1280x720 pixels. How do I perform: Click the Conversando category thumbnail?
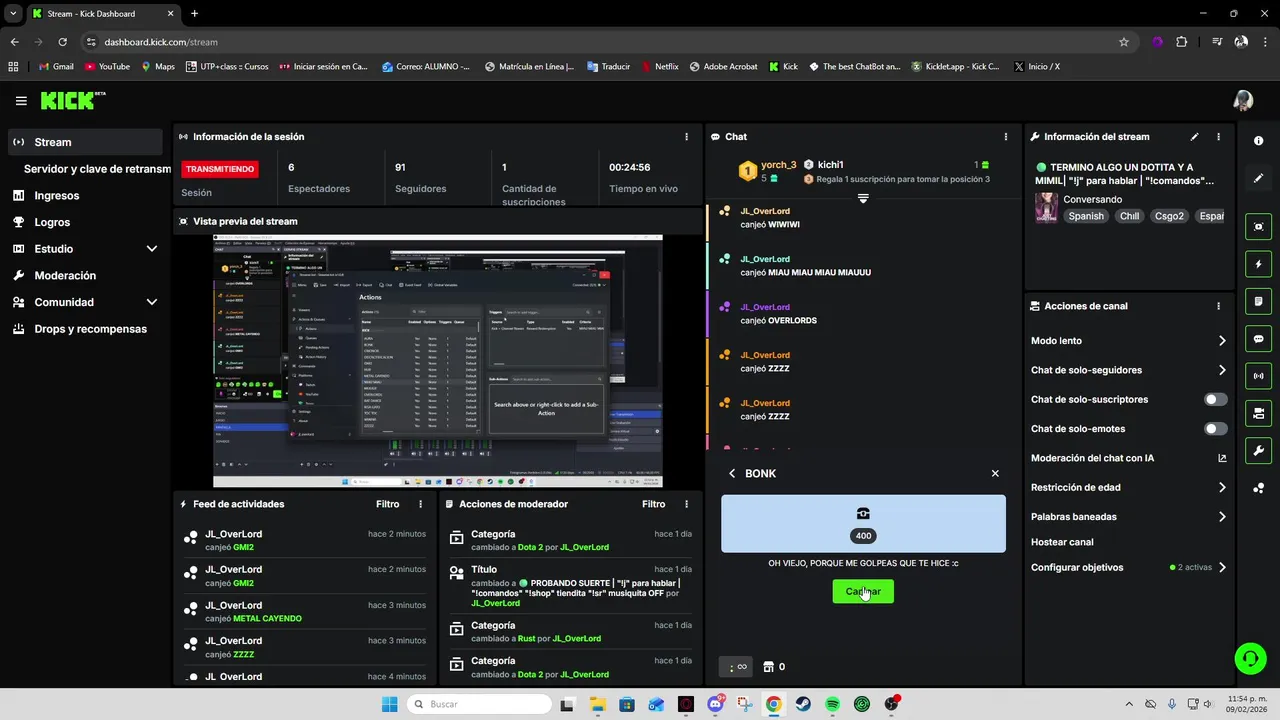tap(1046, 208)
